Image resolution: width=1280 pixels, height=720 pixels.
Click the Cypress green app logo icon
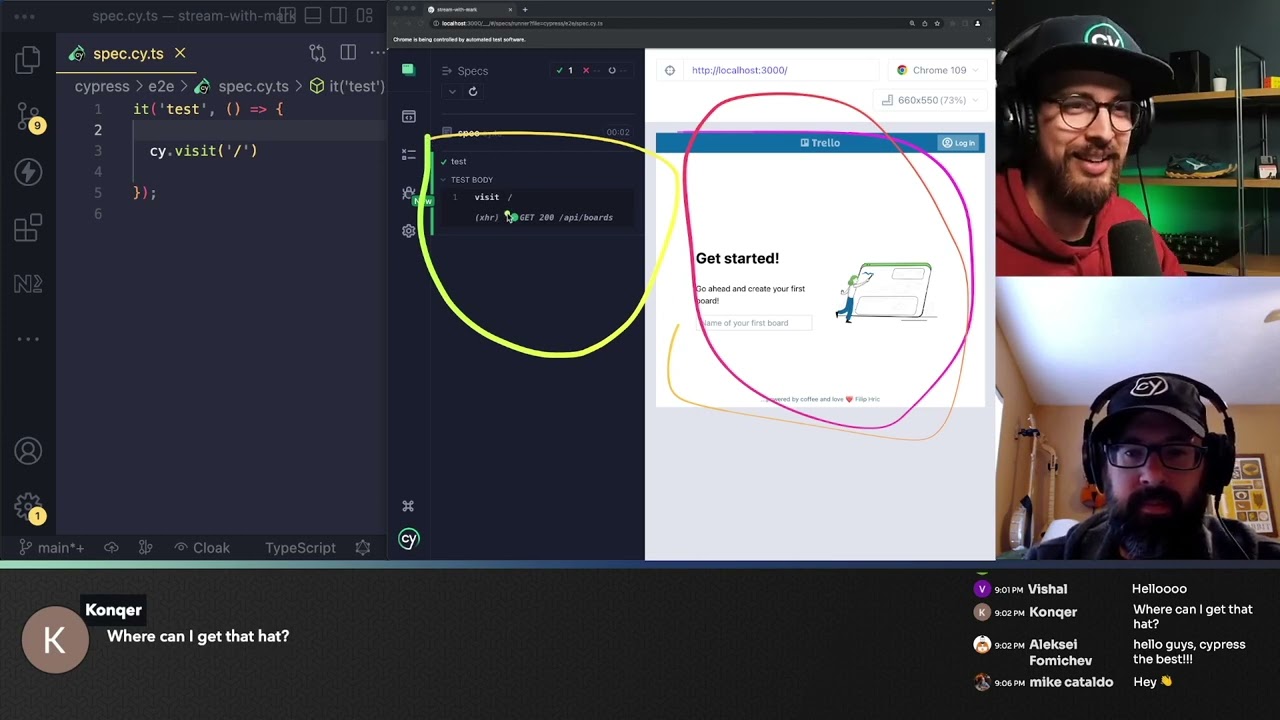[x=408, y=70]
